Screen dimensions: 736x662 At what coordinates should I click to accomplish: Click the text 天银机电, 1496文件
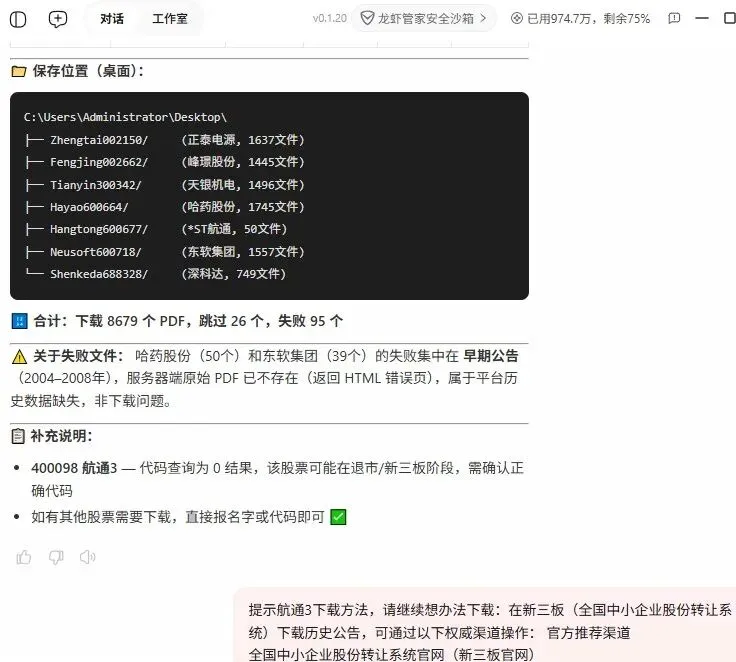(243, 185)
